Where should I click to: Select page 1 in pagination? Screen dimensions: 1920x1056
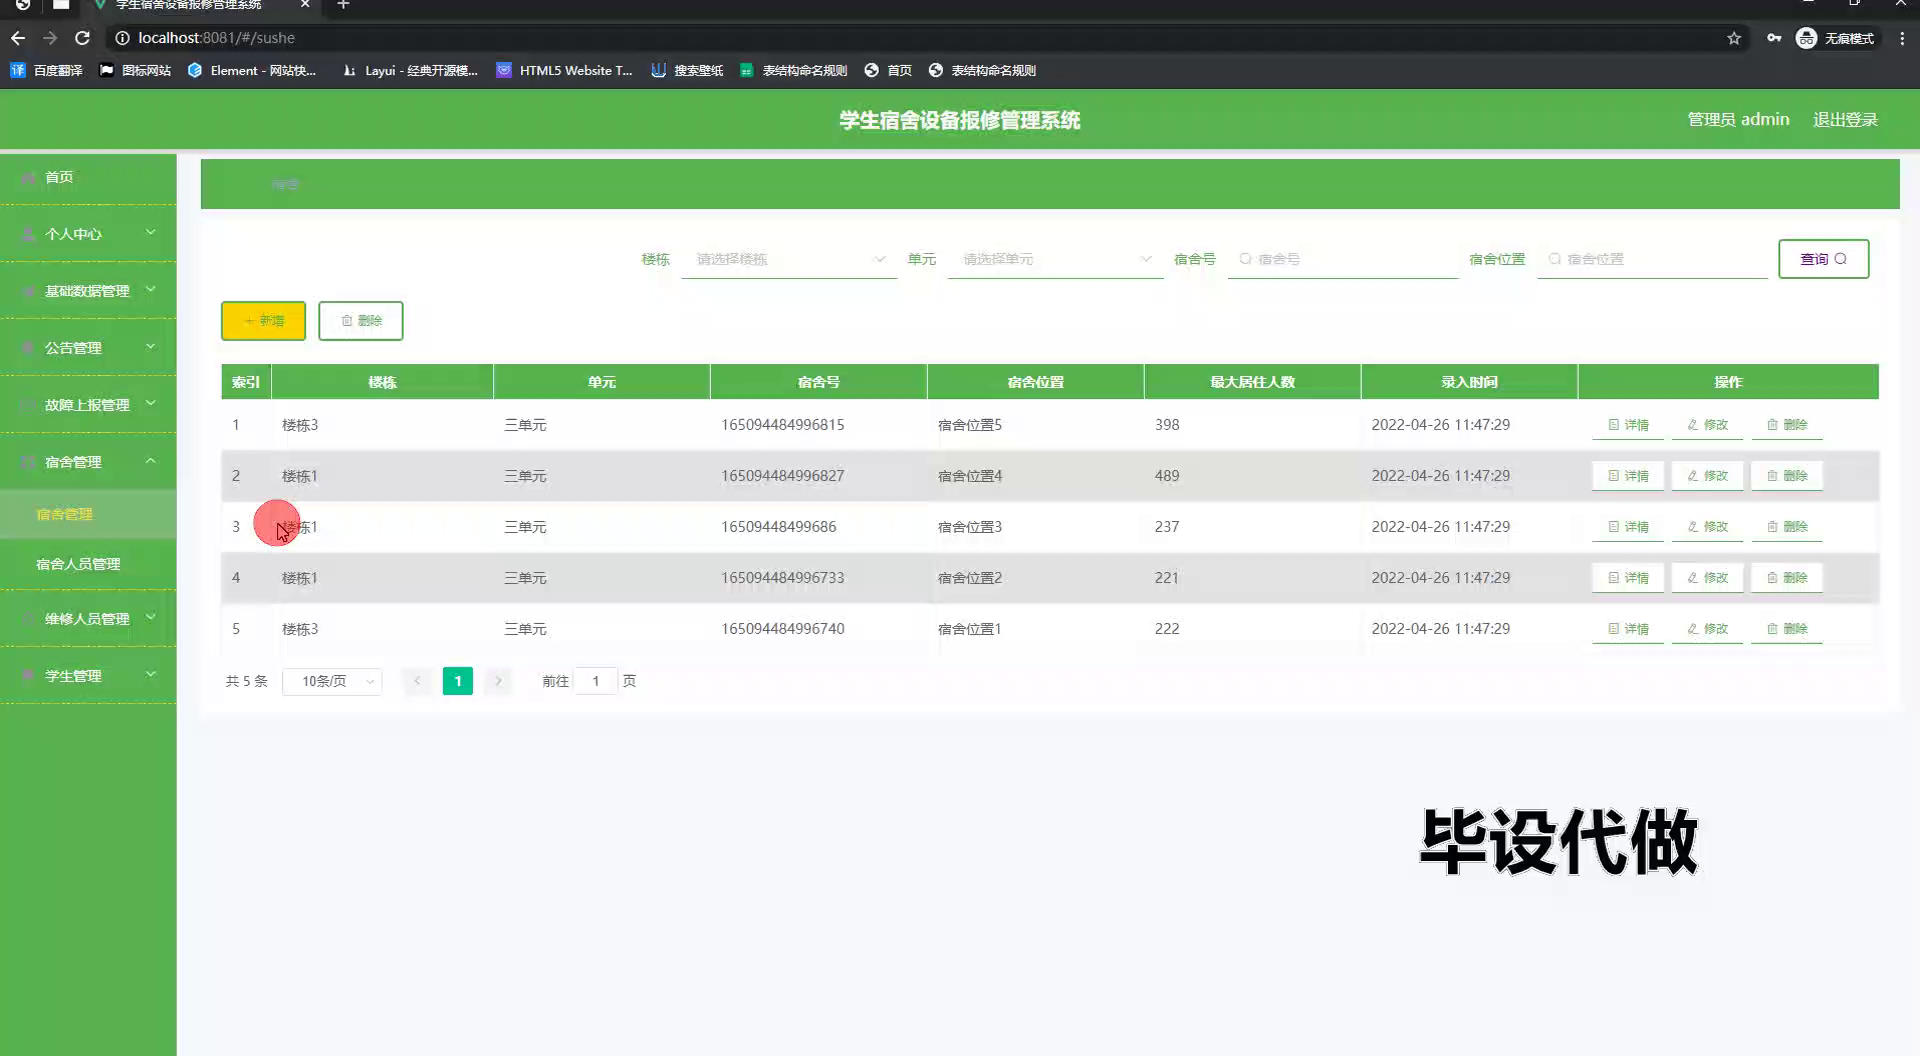click(x=458, y=681)
